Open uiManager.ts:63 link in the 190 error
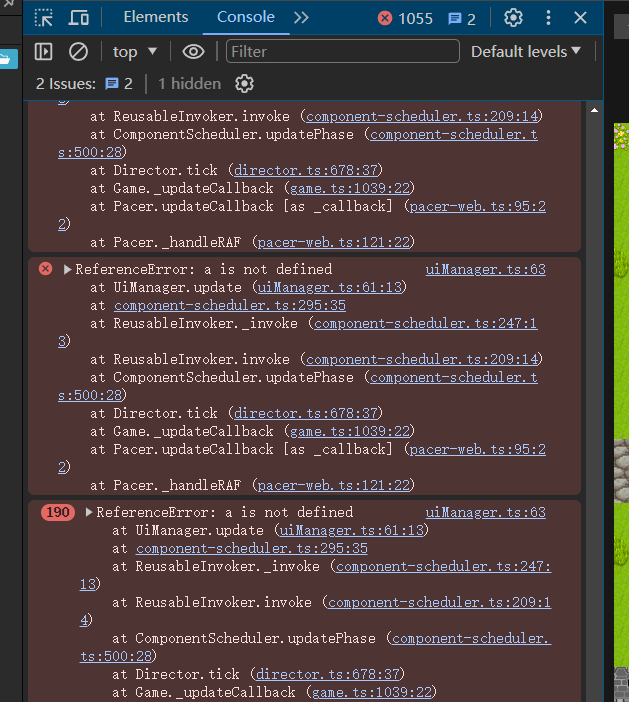The width and height of the screenshot is (629, 702). point(486,512)
